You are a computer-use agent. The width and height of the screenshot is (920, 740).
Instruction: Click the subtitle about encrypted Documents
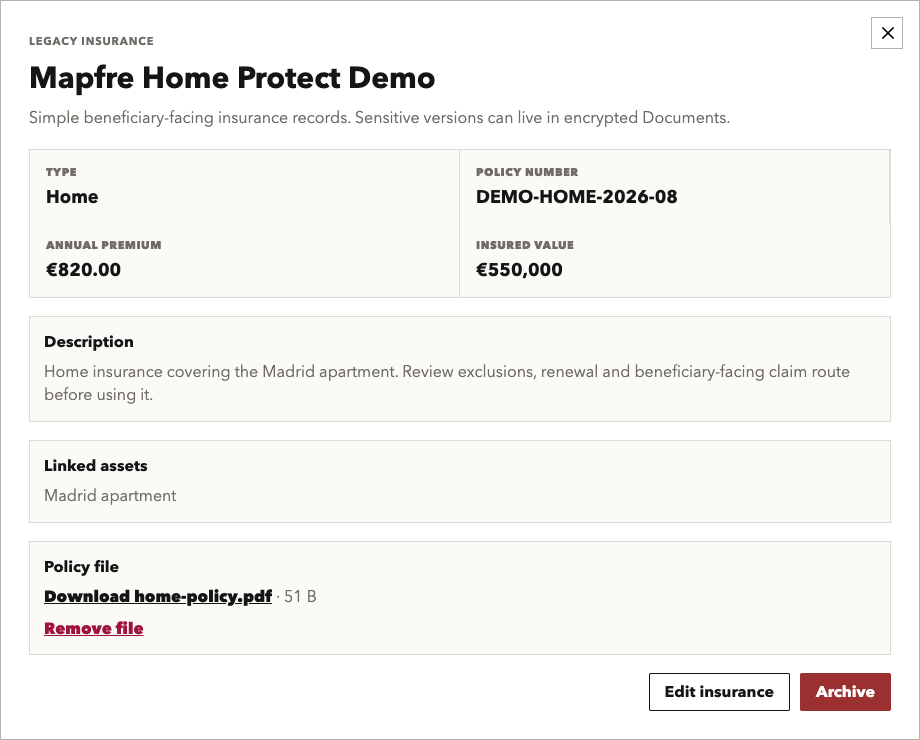[380, 117]
